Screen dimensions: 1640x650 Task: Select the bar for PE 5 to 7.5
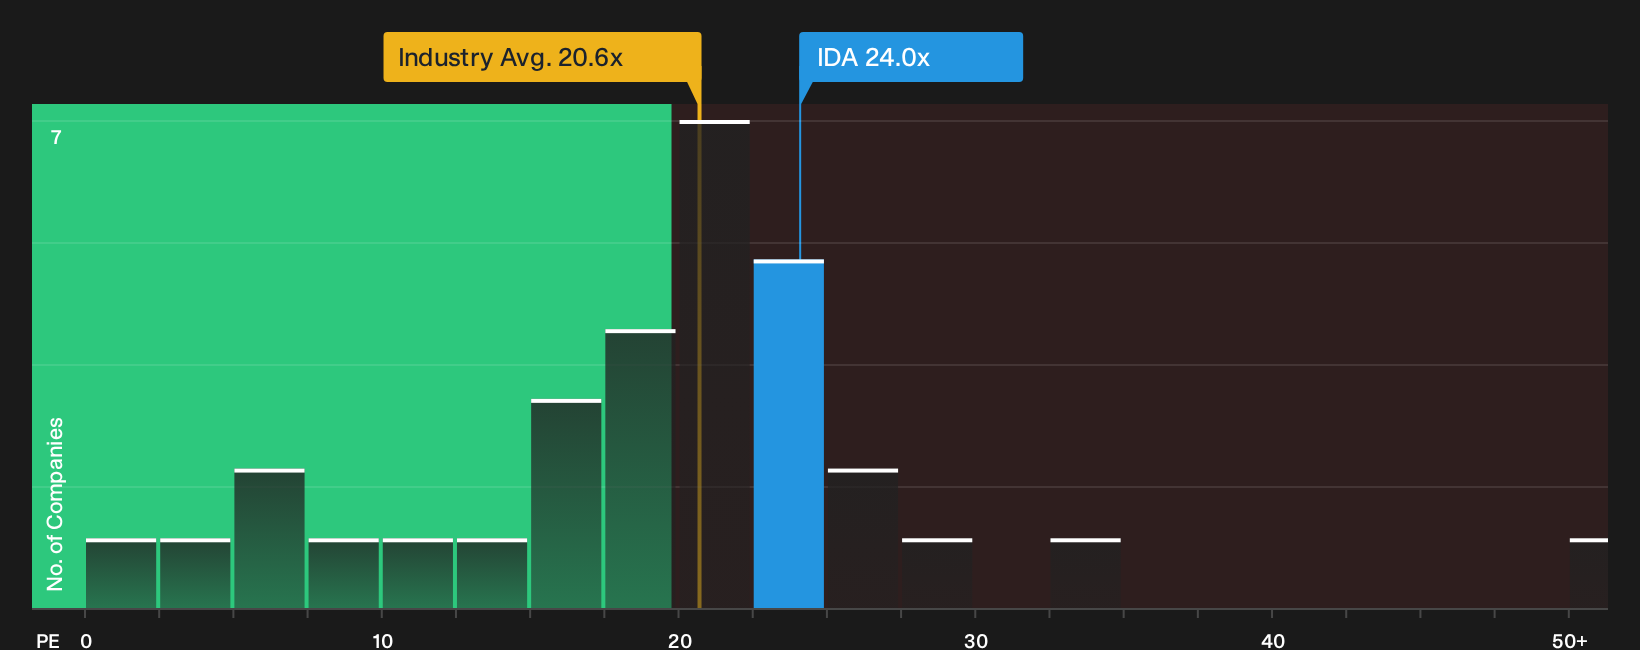[x=269, y=539]
